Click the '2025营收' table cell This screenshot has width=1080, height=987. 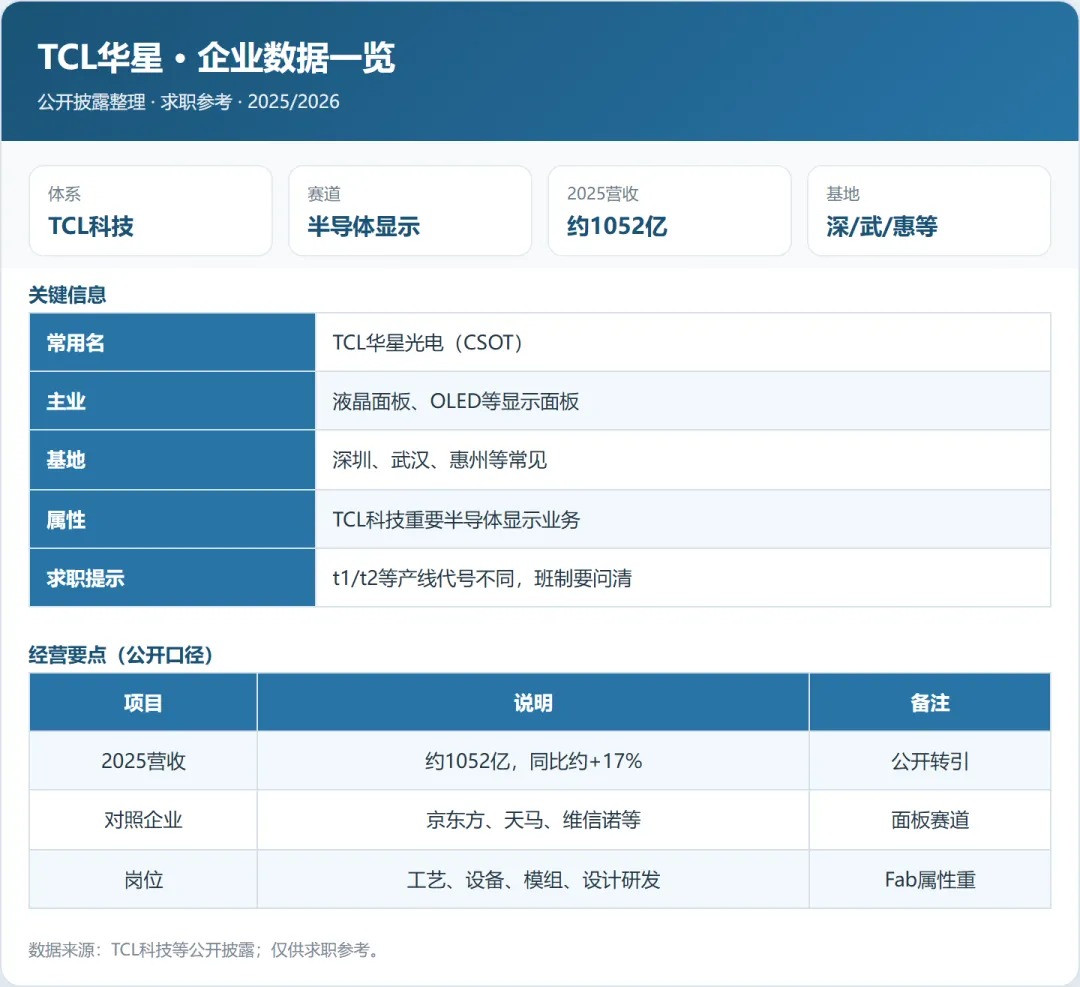[x=143, y=761]
